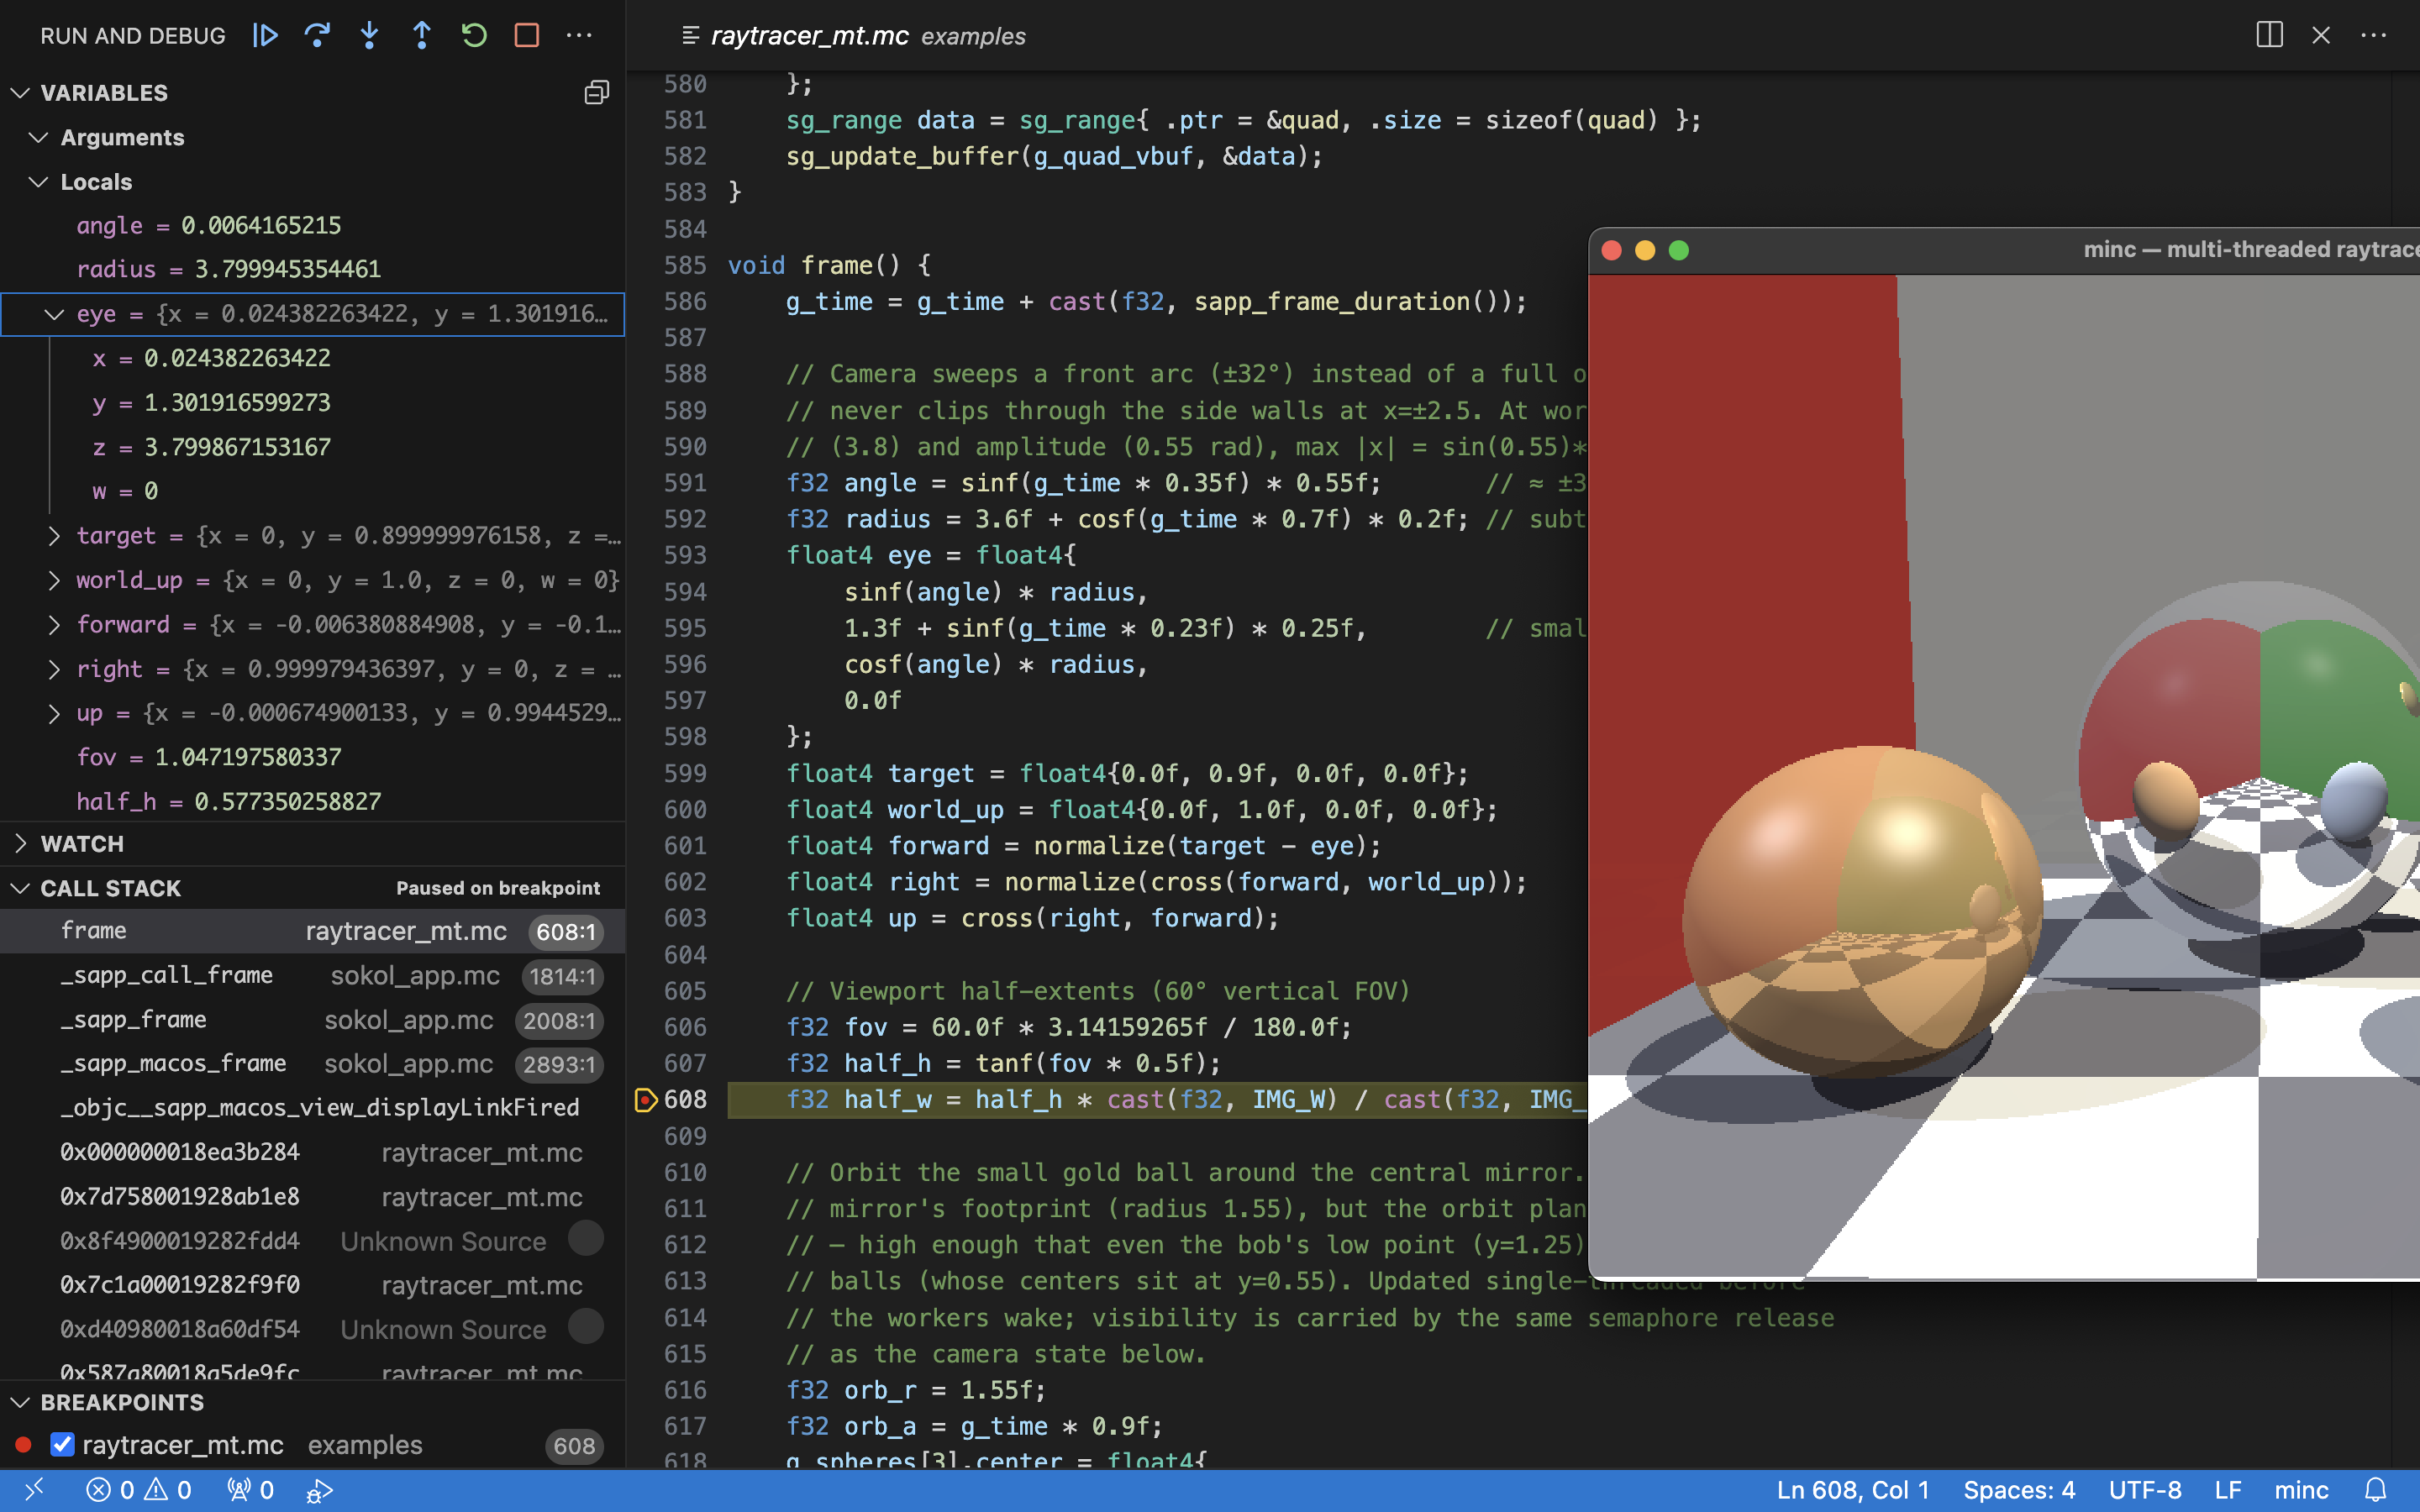The image size is (2420, 1512).
Task: Click Spaces: 4 indentation setting
Action: [2019, 1490]
